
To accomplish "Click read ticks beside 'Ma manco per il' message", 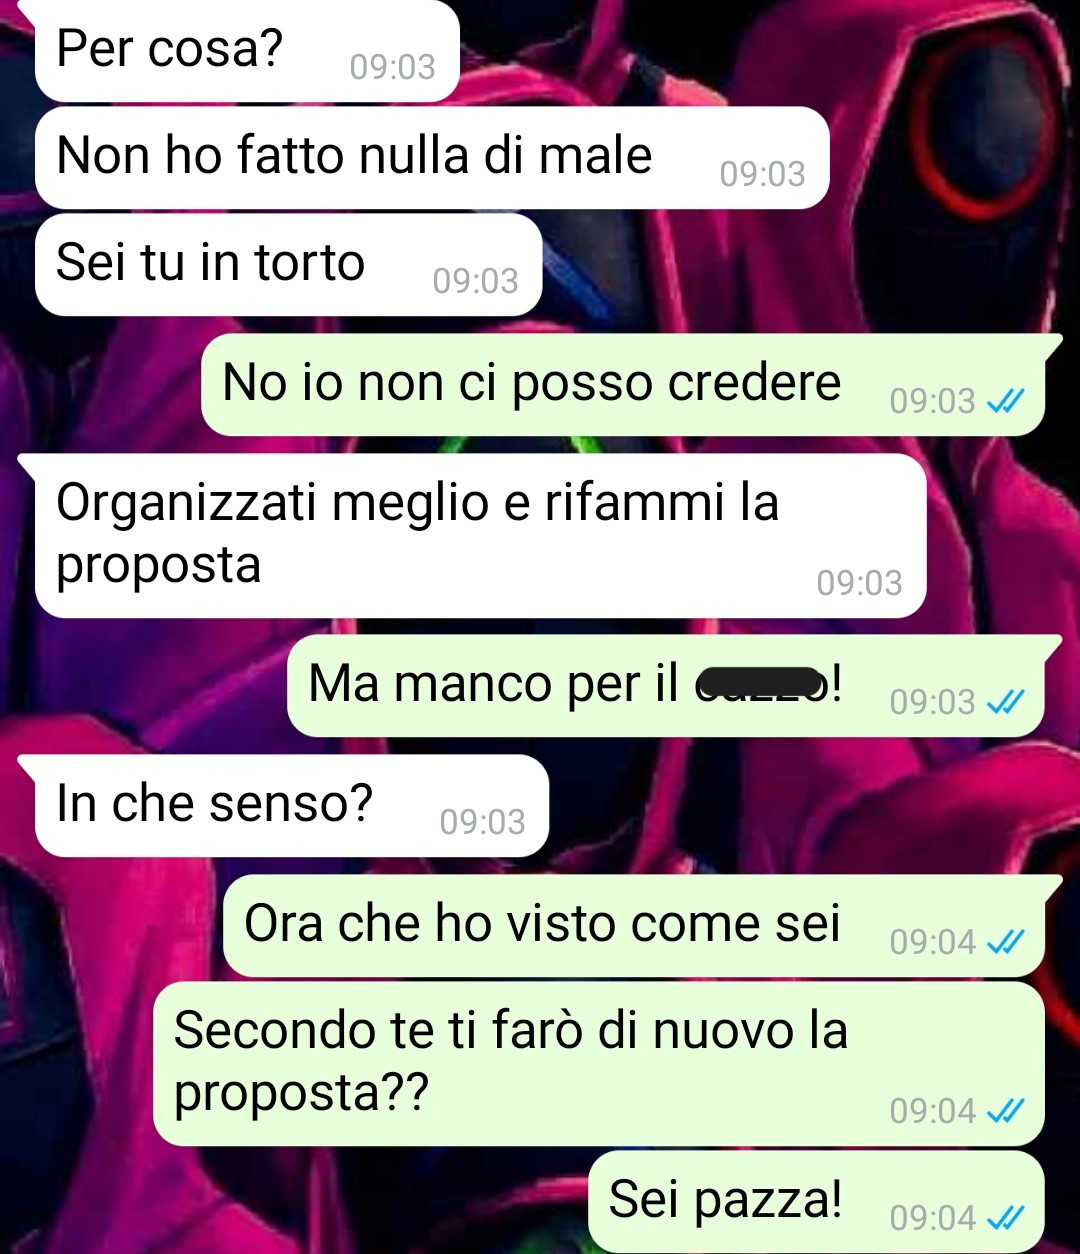I will click(x=1004, y=702).
